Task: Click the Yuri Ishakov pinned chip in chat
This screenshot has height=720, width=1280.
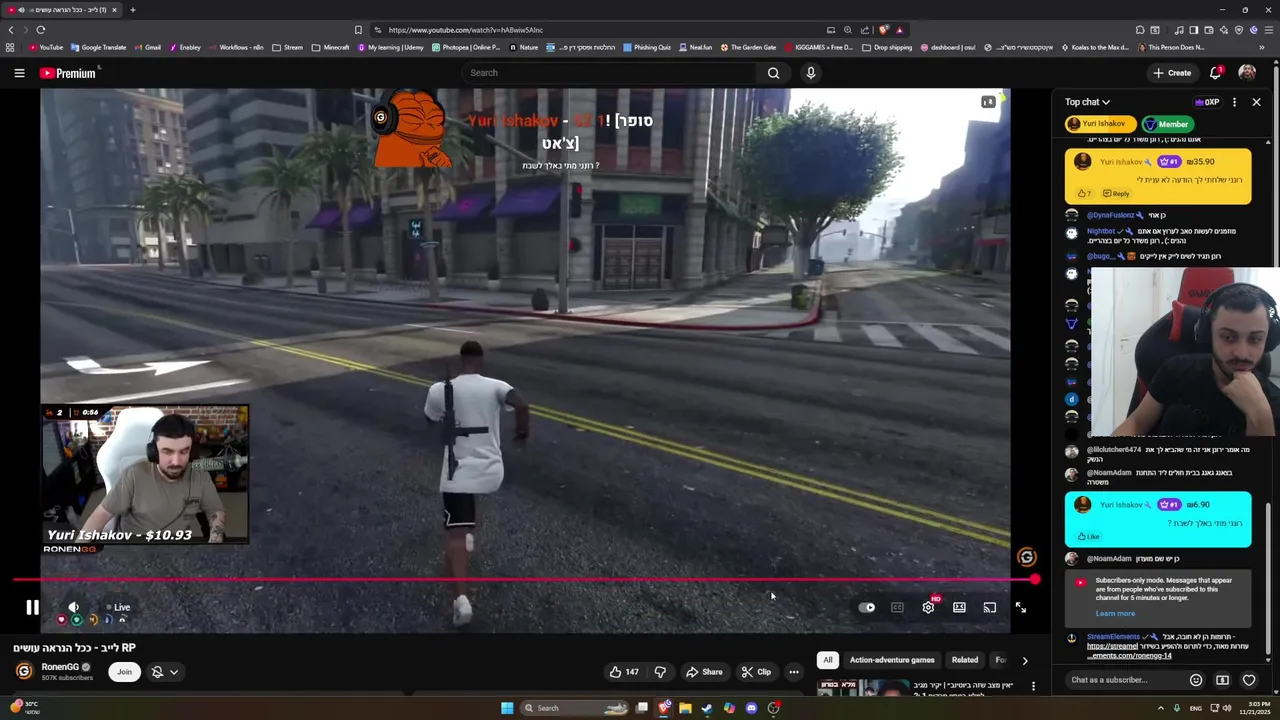Action: pyautogui.click(x=1100, y=124)
